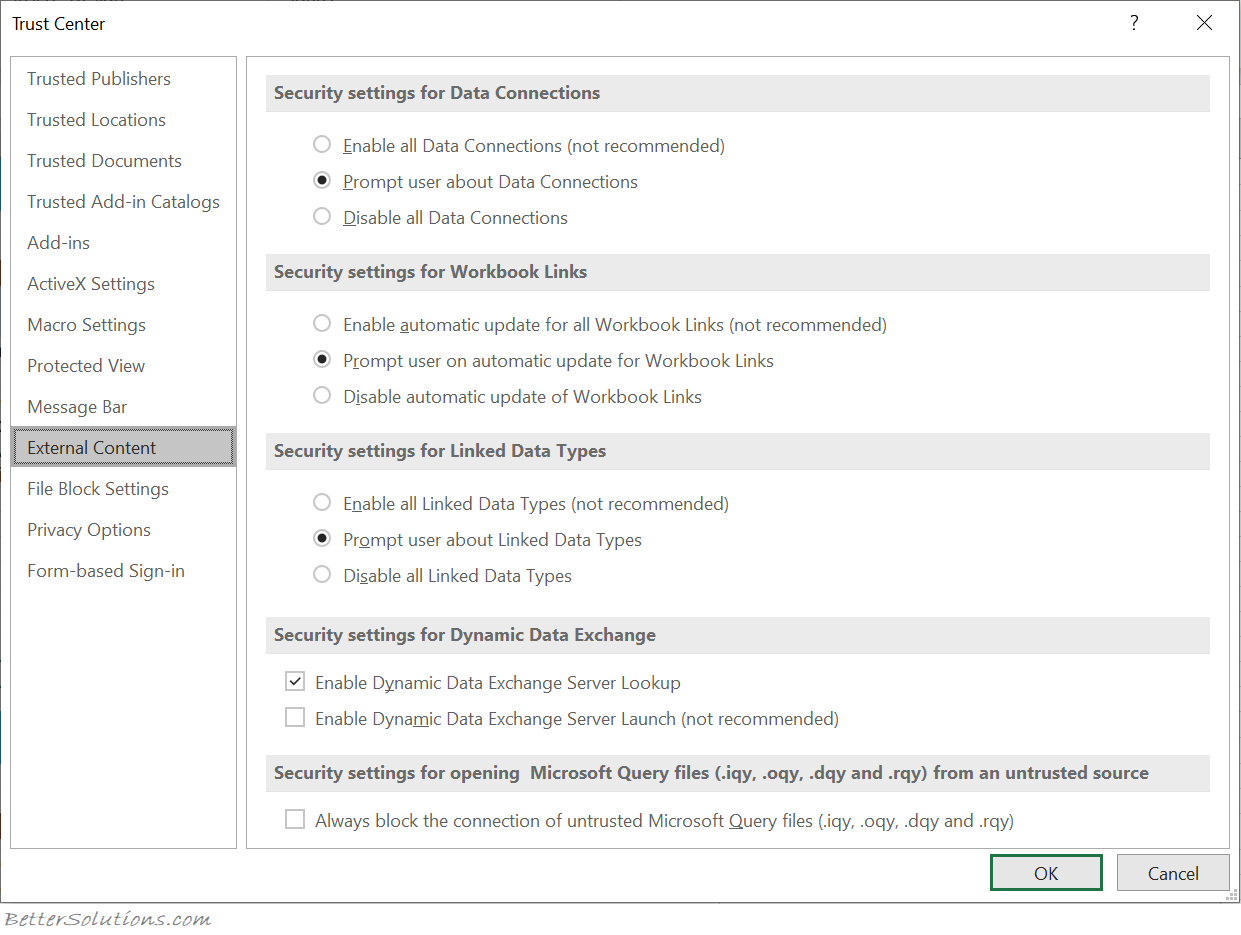The image size is (1241, 935).
Task: Confirm settings with the OK button
Action: (x=1046, y=873)
